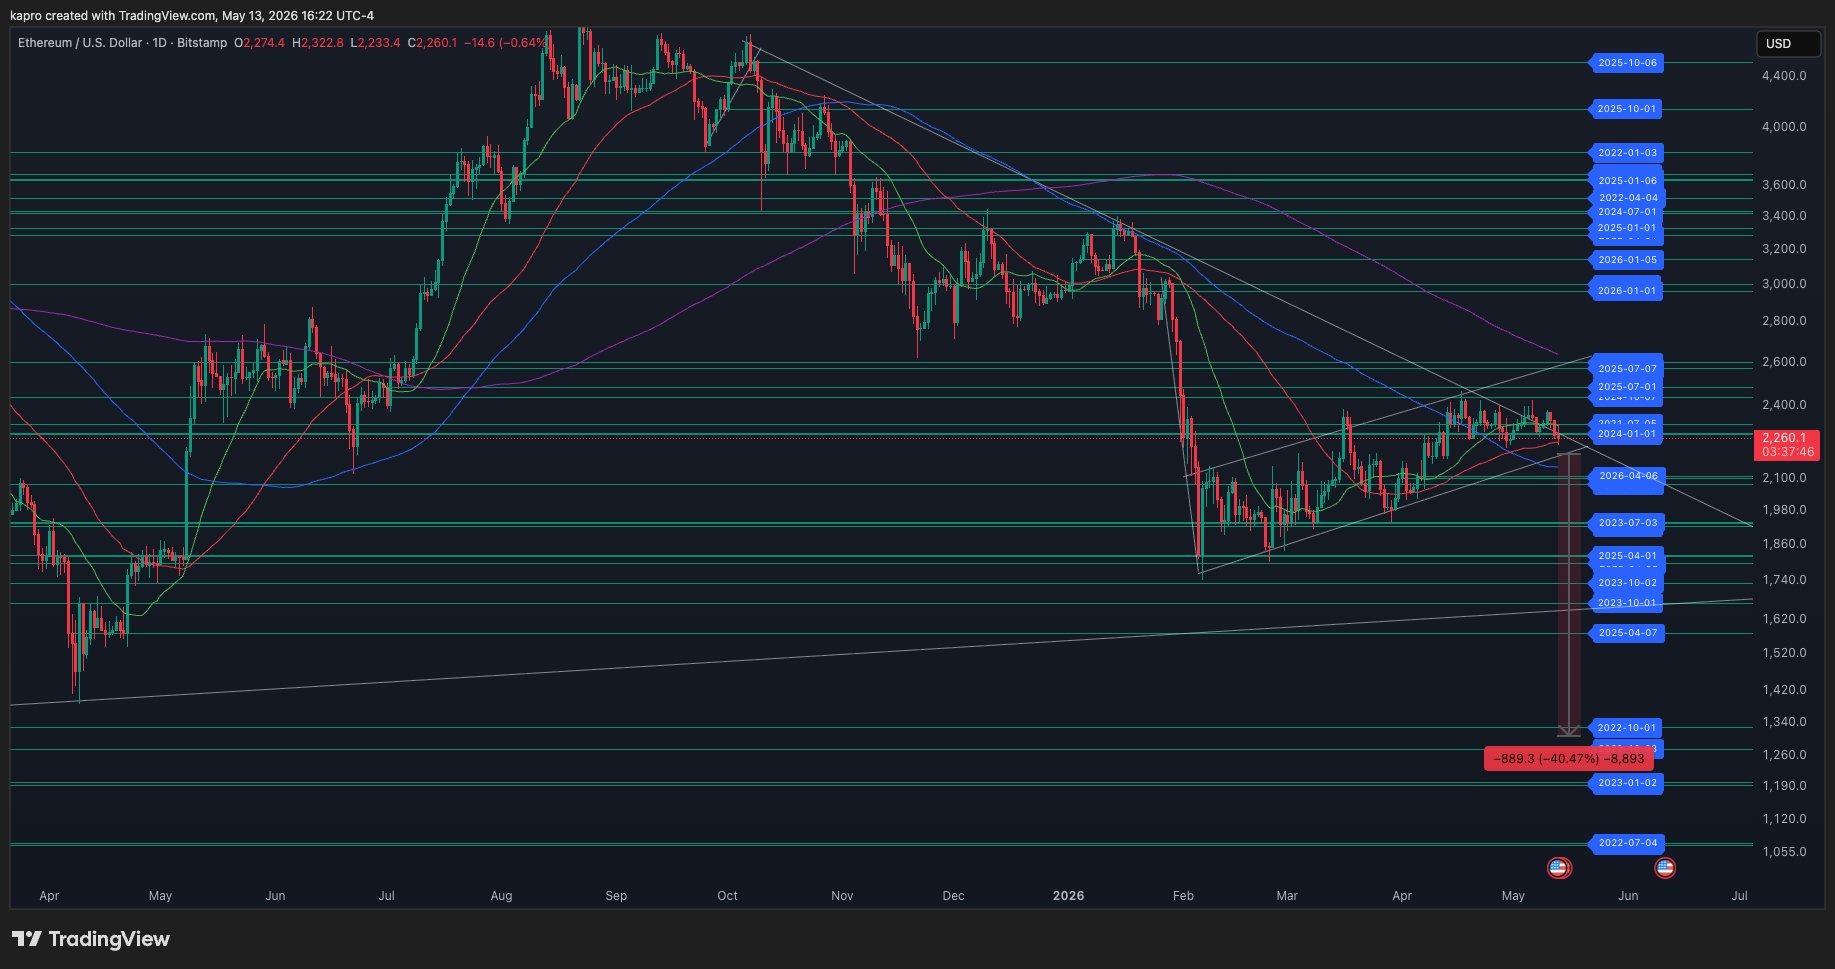Open the US economic event flag near Jun
1835x969 pixels.
(x=1665, y=868)
